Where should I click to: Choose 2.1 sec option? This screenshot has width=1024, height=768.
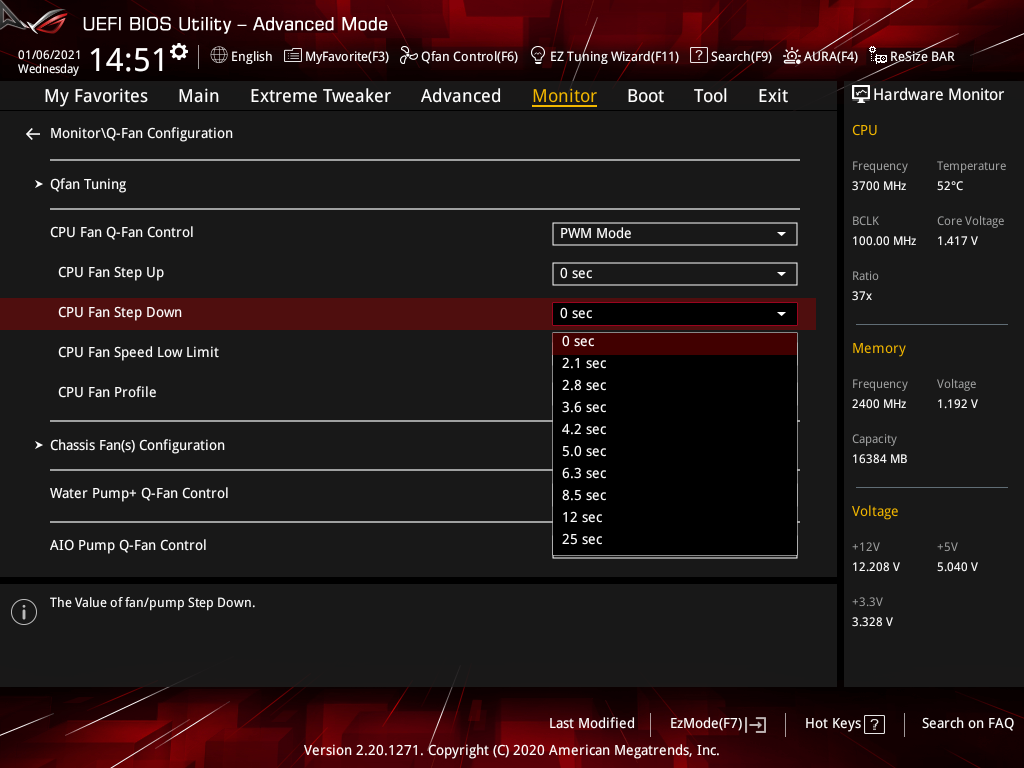coord(675,364)
